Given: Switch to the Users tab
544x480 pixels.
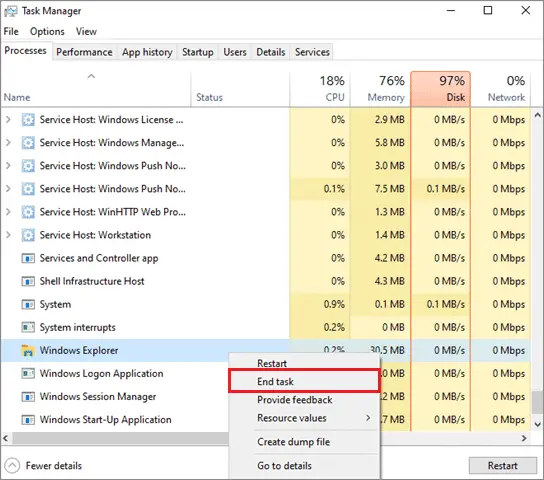Looking at the screenshot, I should pyautogui.click(x=235, y=52).
